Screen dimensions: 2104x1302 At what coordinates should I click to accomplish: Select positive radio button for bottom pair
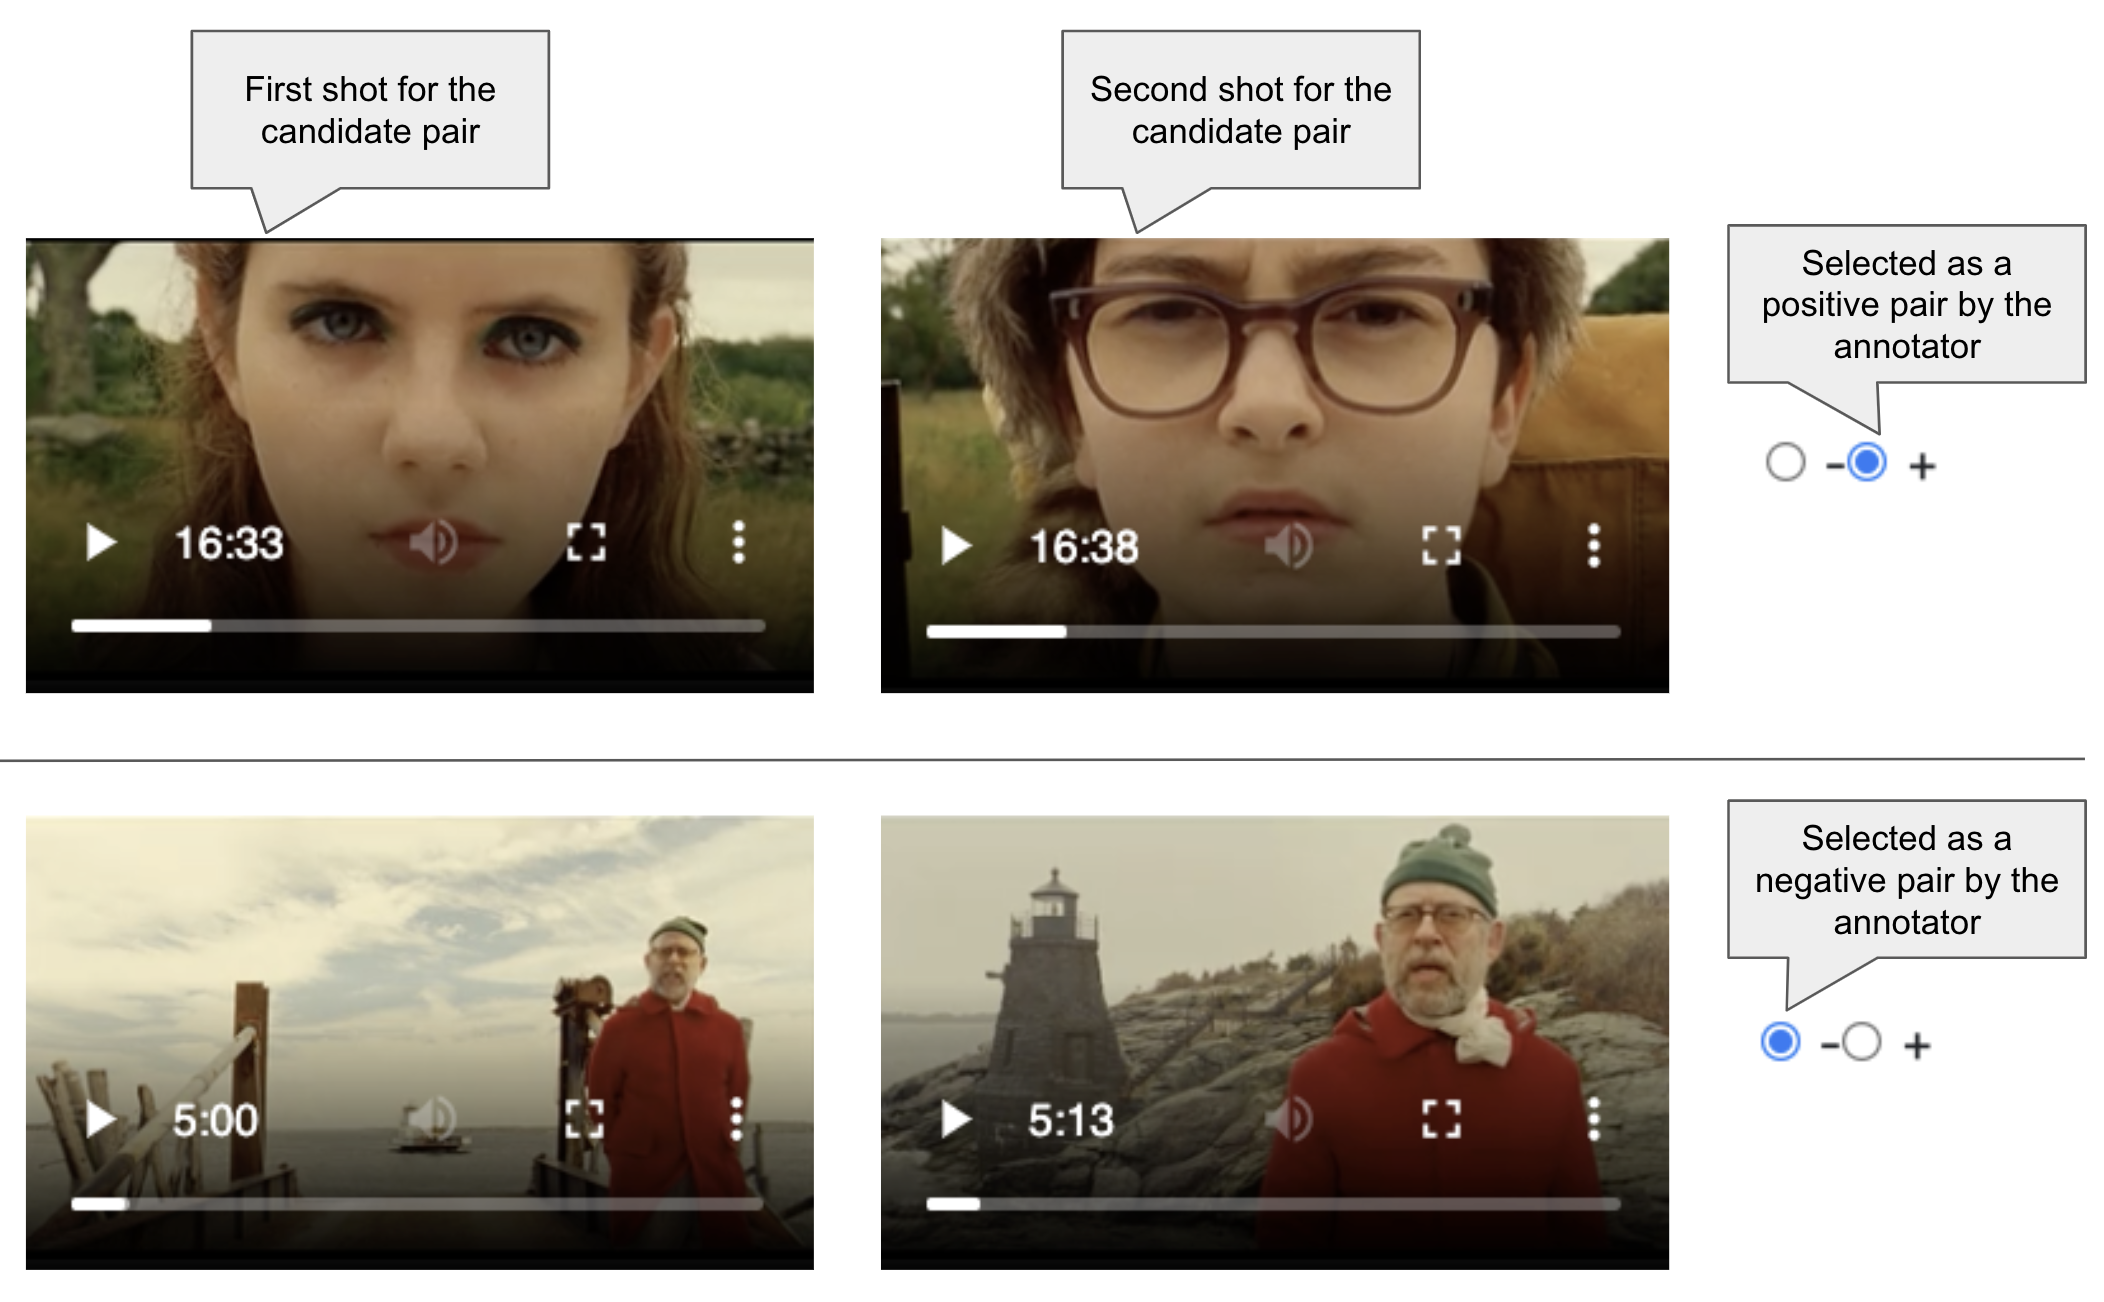point(1860,1042)
